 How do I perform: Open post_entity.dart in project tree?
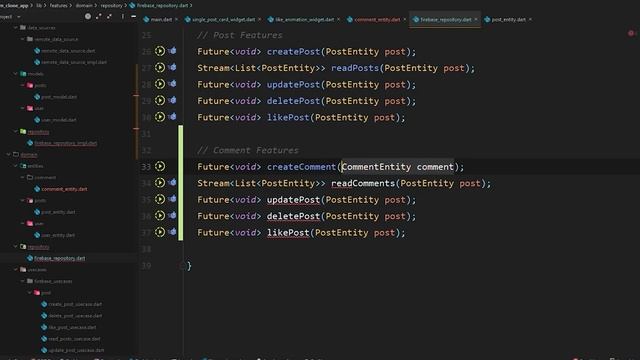coord(58,212)
